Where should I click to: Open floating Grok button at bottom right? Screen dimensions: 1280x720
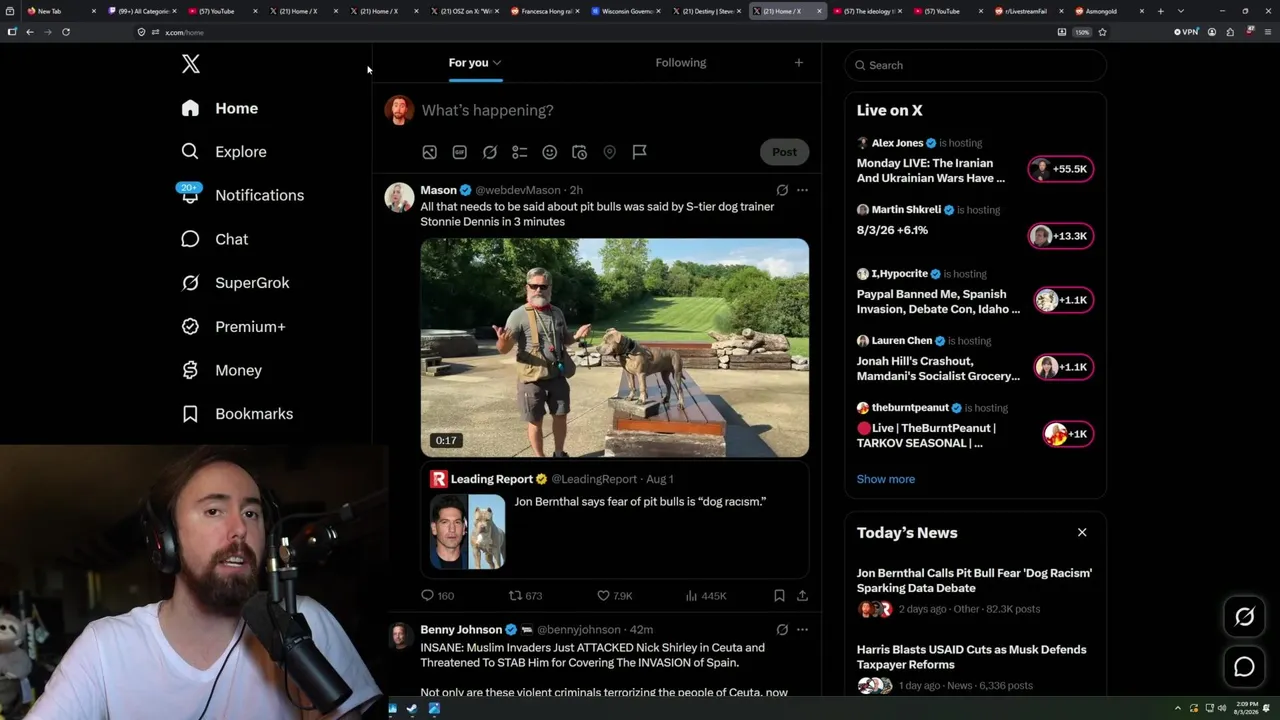1244,617
